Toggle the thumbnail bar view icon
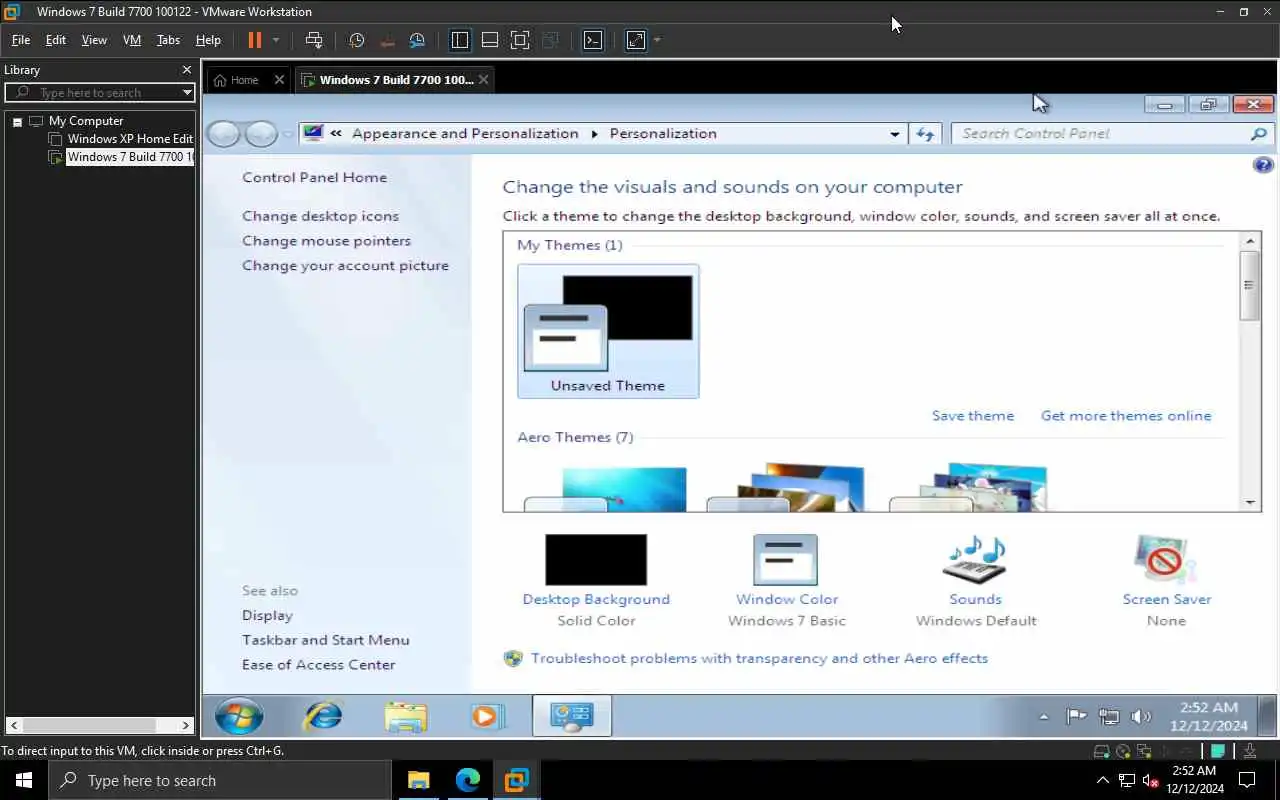The width and height of the screenshot is (1280, 800). click(490, 40)
